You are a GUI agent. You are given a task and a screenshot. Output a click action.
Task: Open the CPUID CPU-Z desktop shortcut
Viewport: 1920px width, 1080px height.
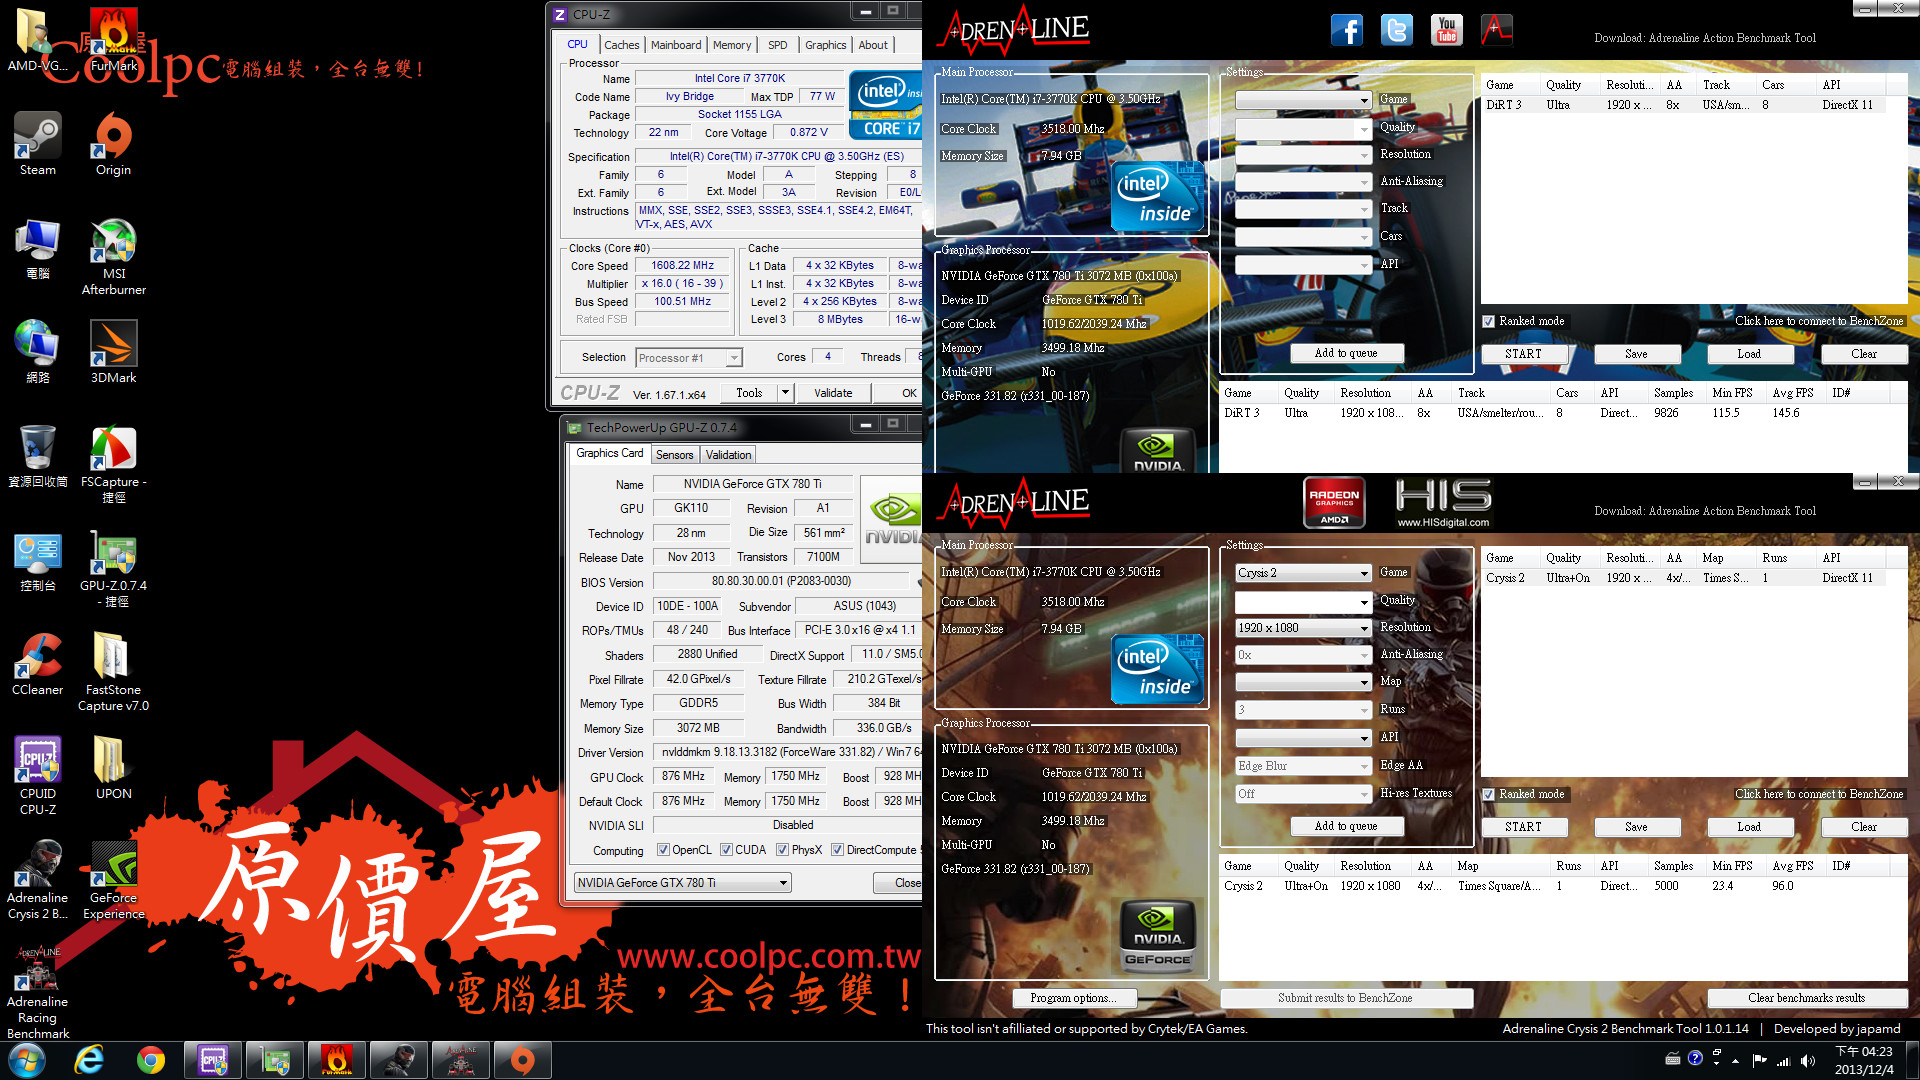38,776
